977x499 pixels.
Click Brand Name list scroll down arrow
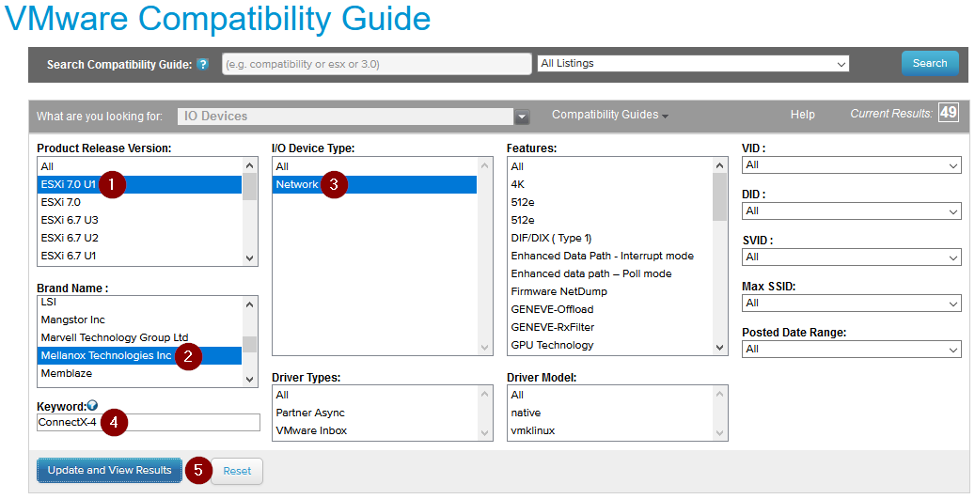click(250, 379)
